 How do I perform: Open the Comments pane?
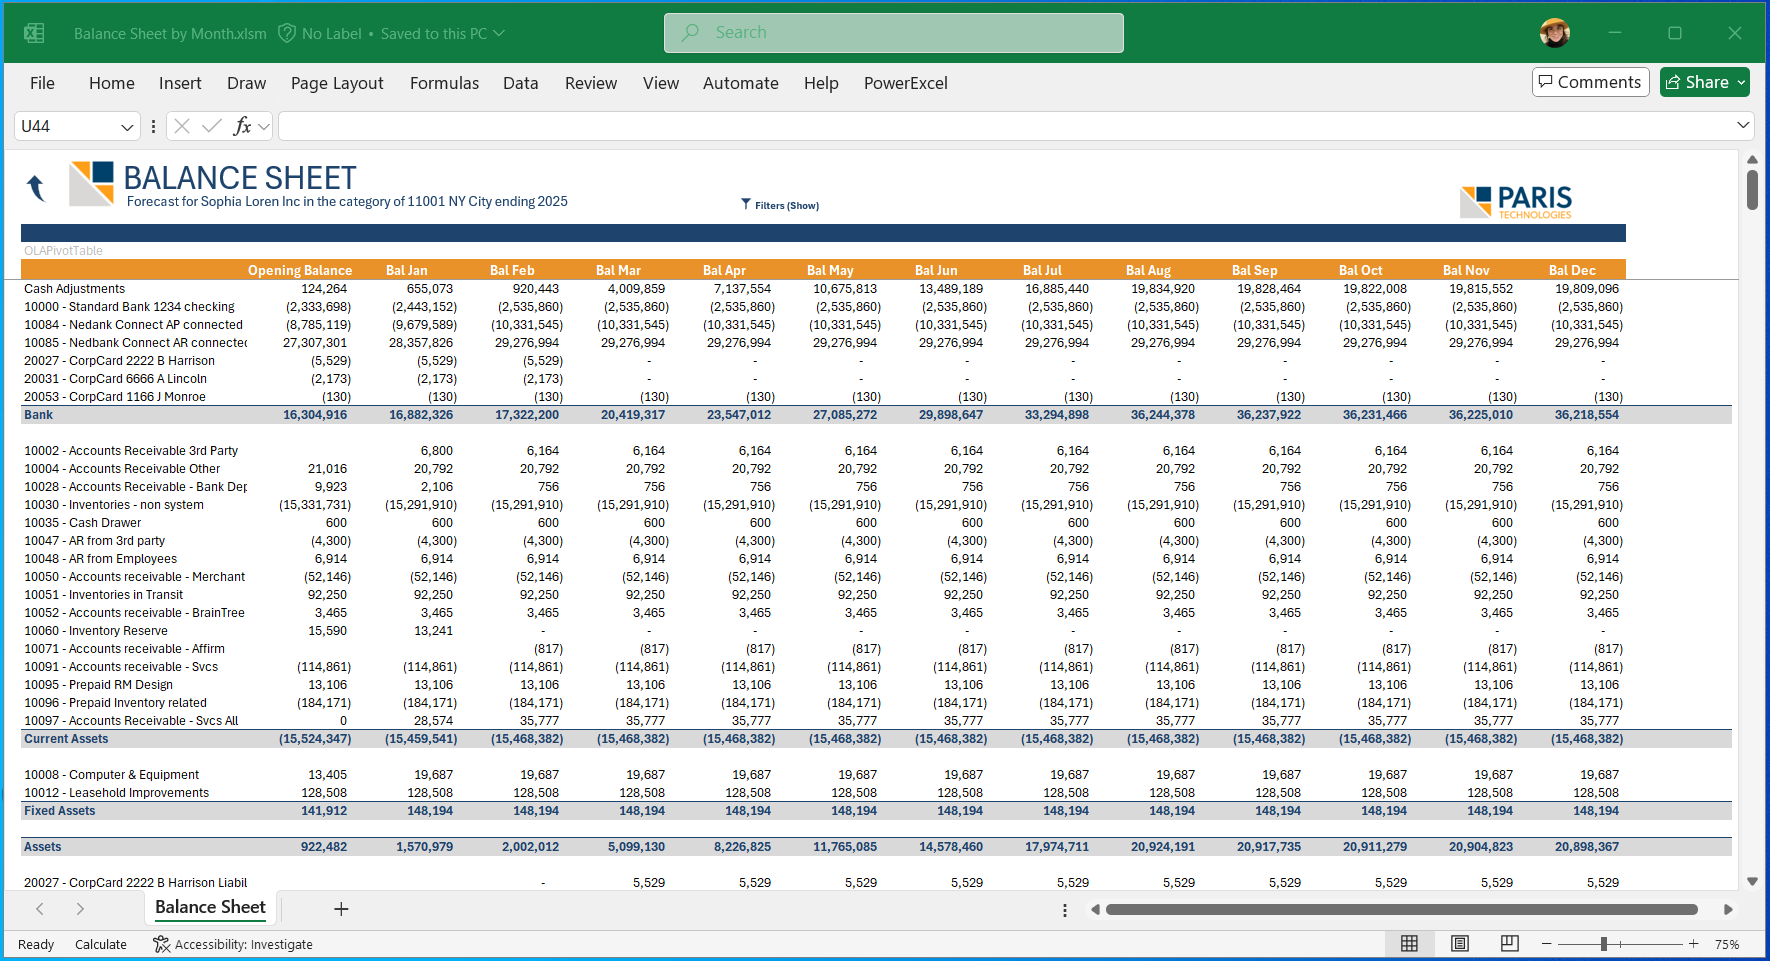click(x=1589, y=82)
